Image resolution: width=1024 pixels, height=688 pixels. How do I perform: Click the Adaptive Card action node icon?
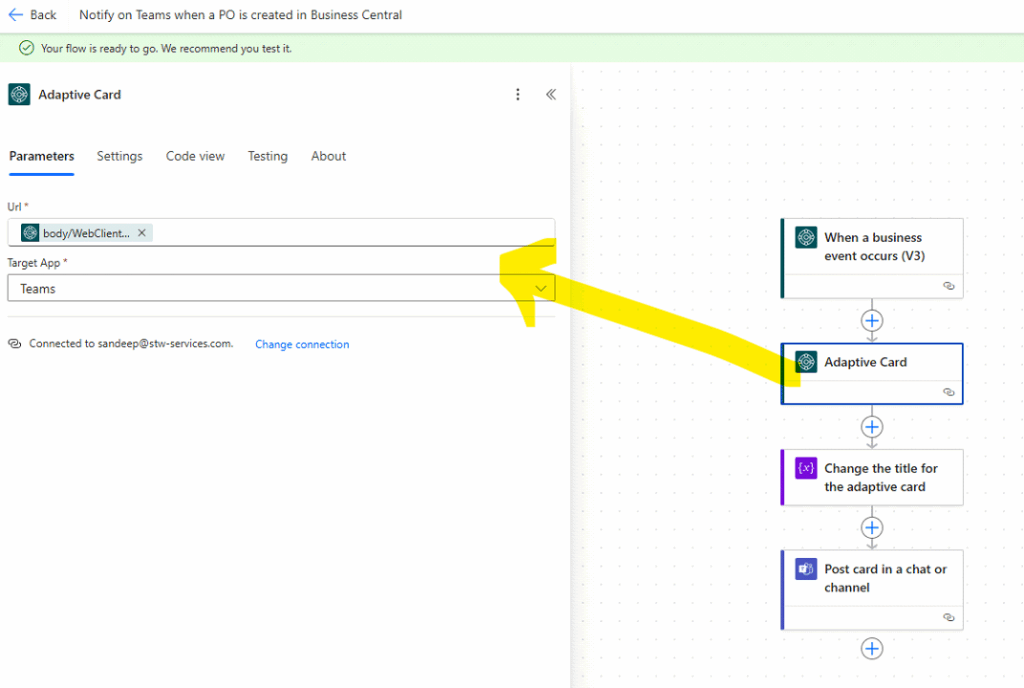[806, 362]
